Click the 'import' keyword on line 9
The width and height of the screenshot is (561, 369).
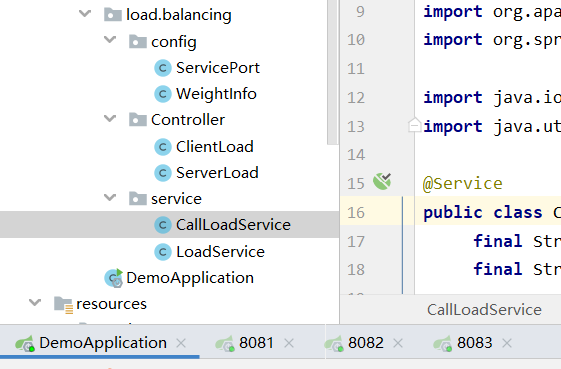[x=453, y=12]
